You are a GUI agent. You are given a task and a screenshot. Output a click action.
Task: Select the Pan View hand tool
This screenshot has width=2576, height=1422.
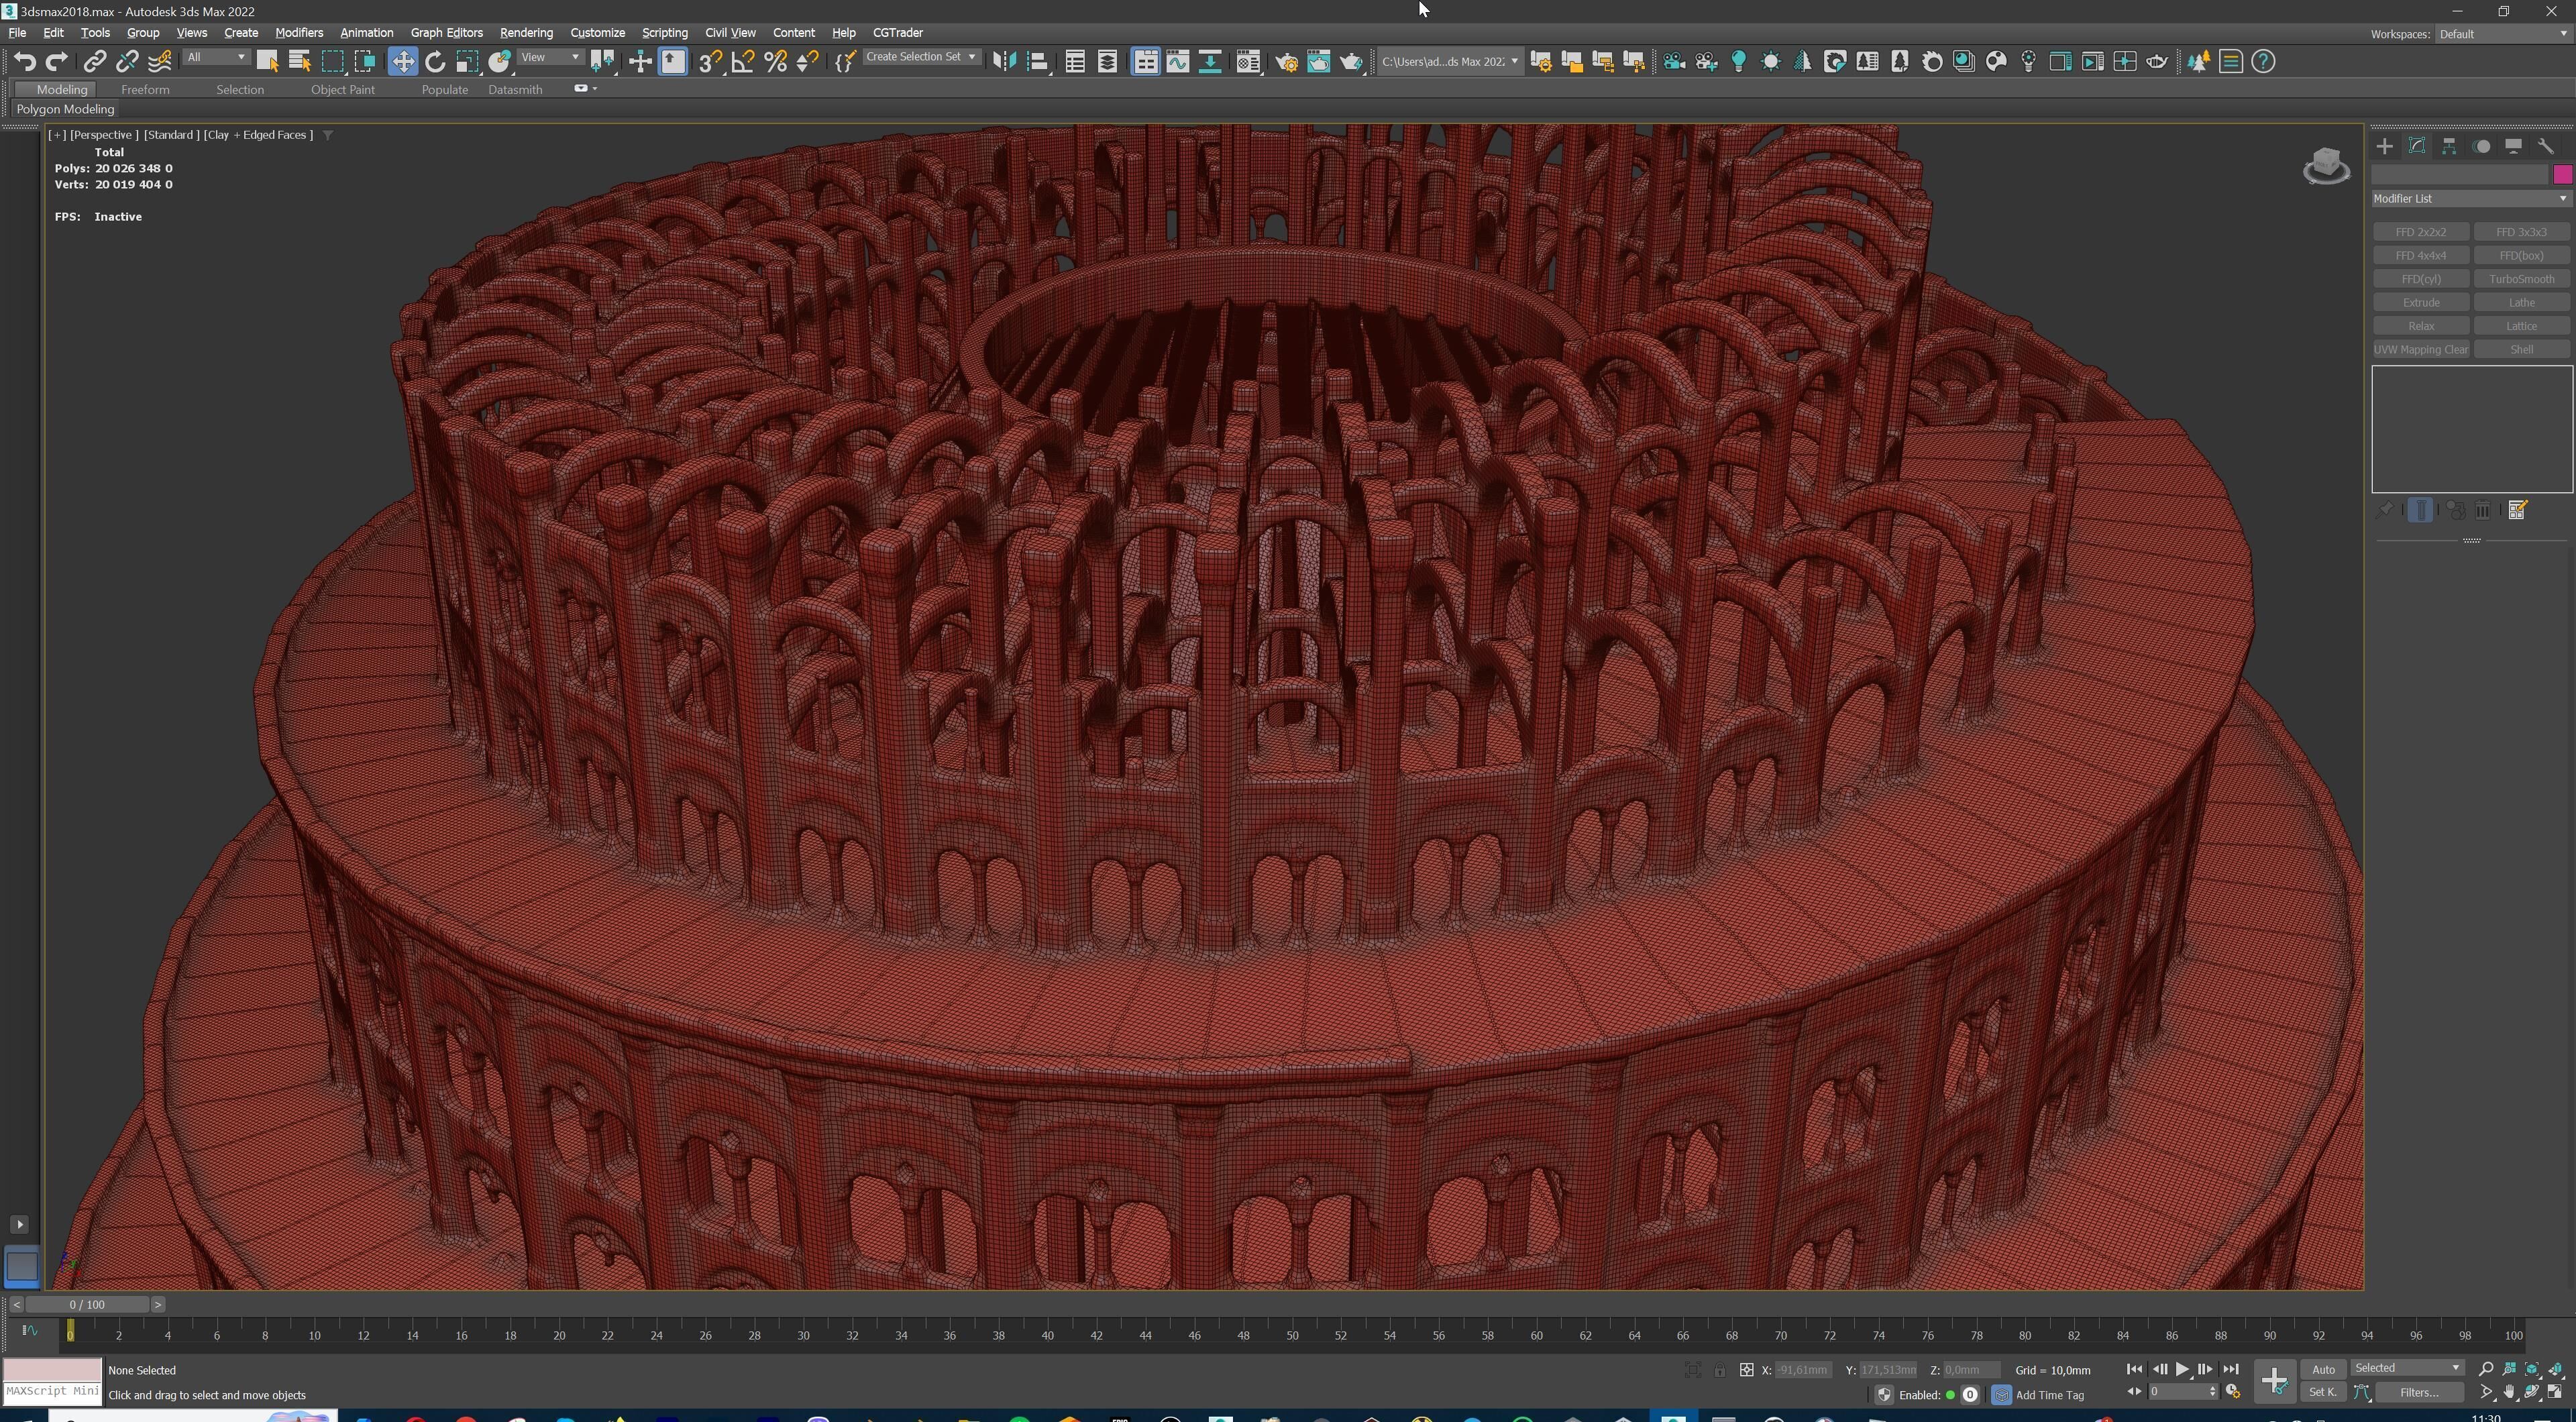coord(2509,1392)
